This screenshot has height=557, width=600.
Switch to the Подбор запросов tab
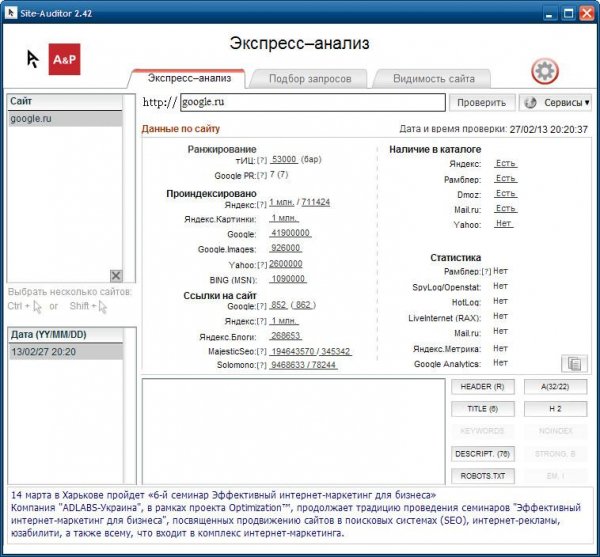[310, 79]
